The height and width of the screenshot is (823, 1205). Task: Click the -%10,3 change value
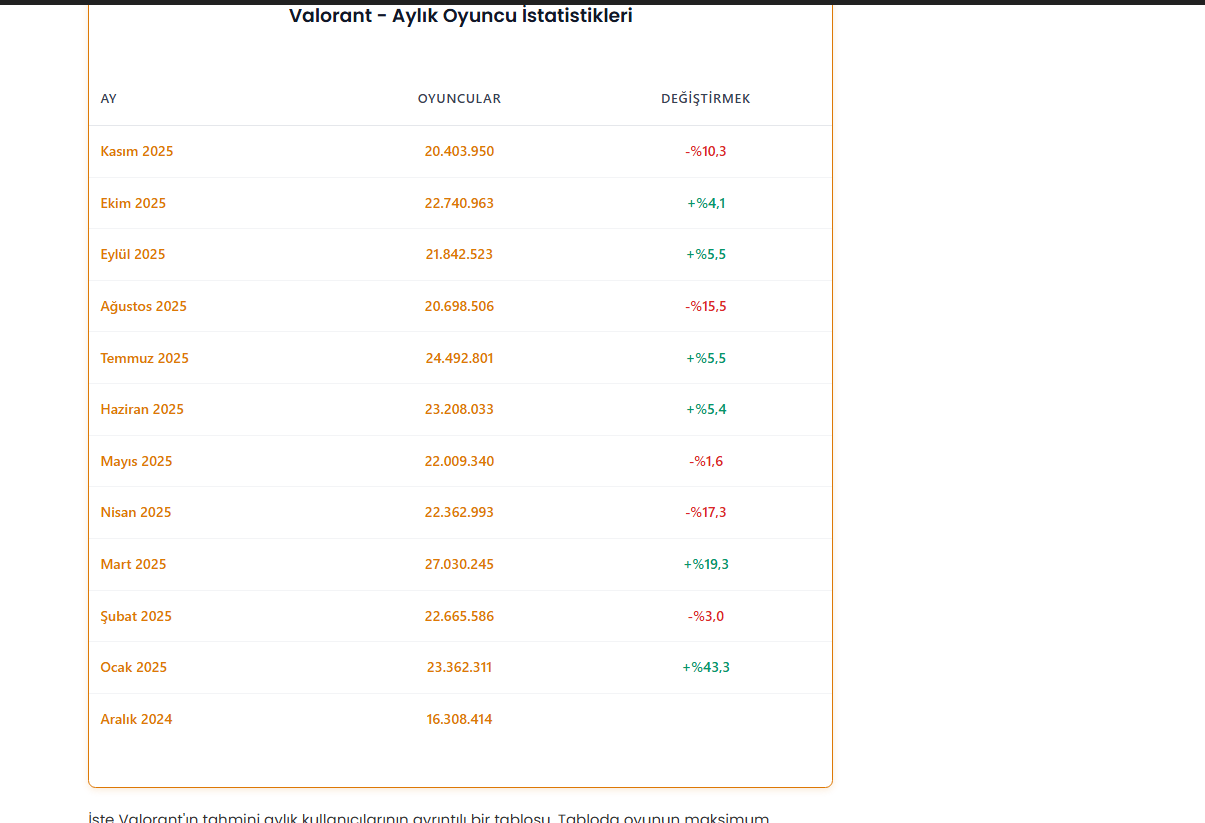pyautogui.click(x=706, y=151)
